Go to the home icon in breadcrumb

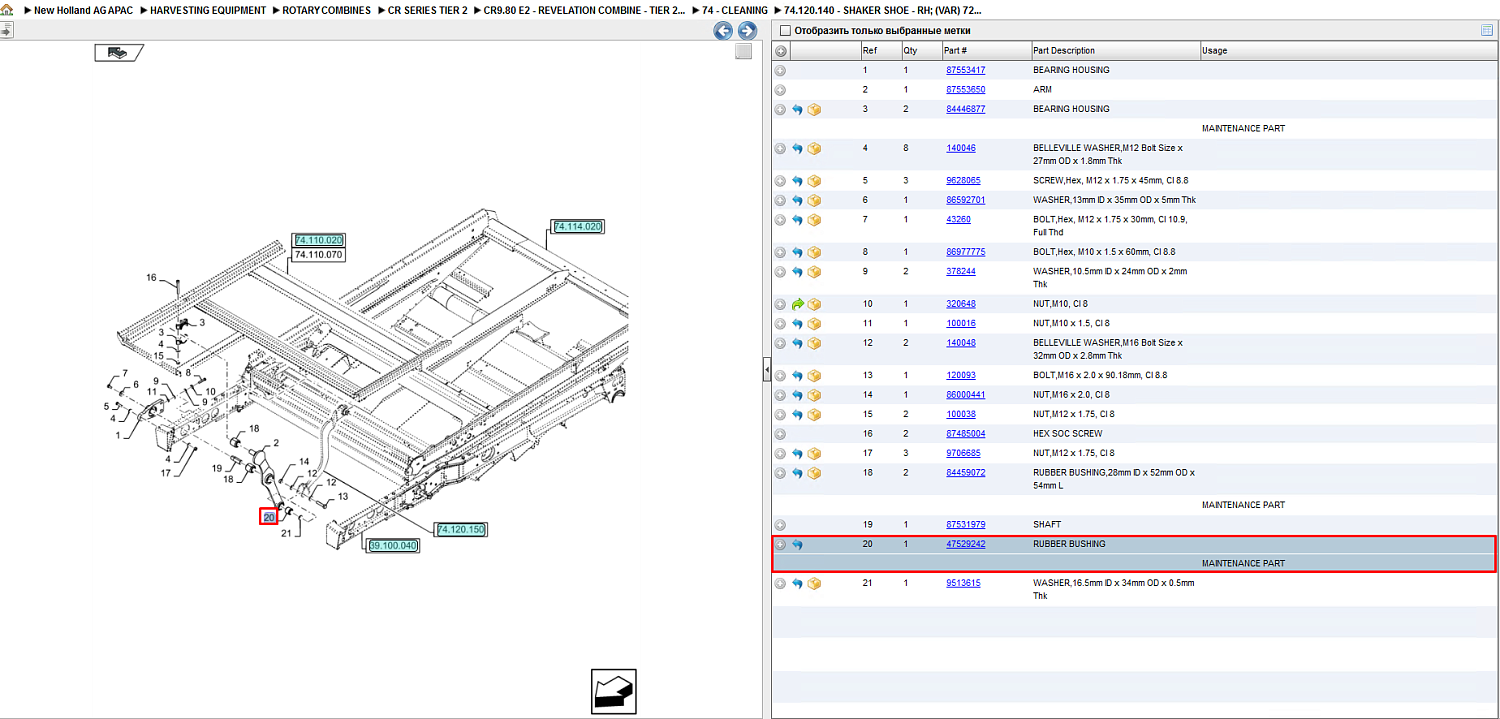point(7,10)
